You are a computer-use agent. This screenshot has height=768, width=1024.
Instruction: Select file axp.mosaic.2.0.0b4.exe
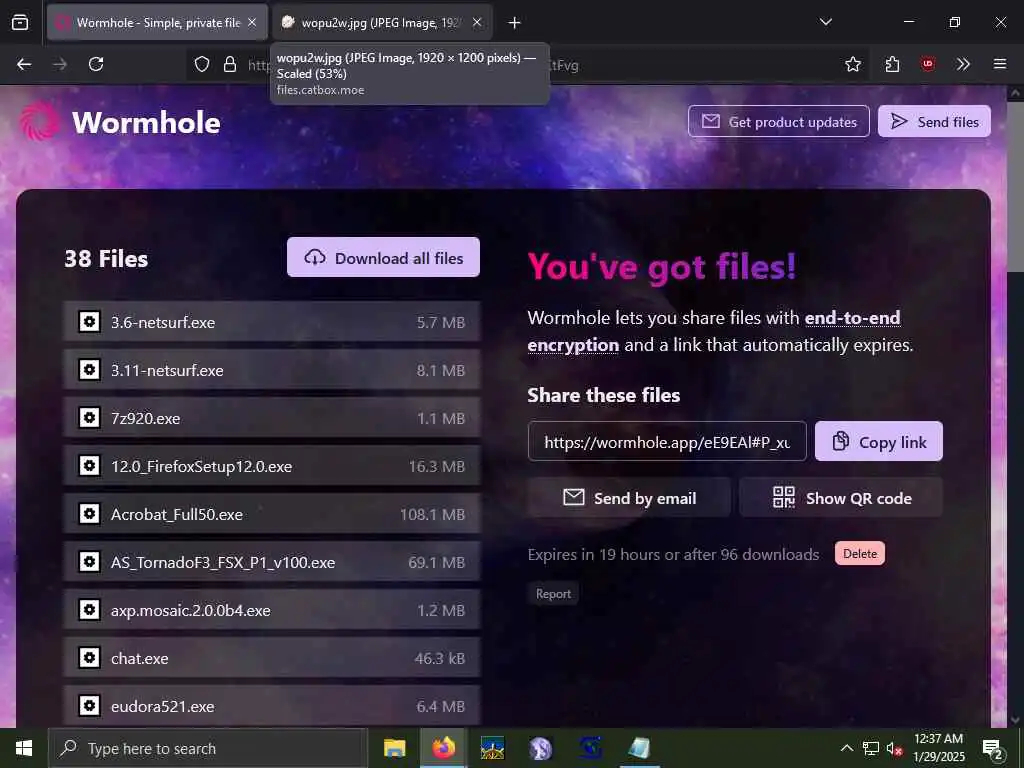[272, 610]
